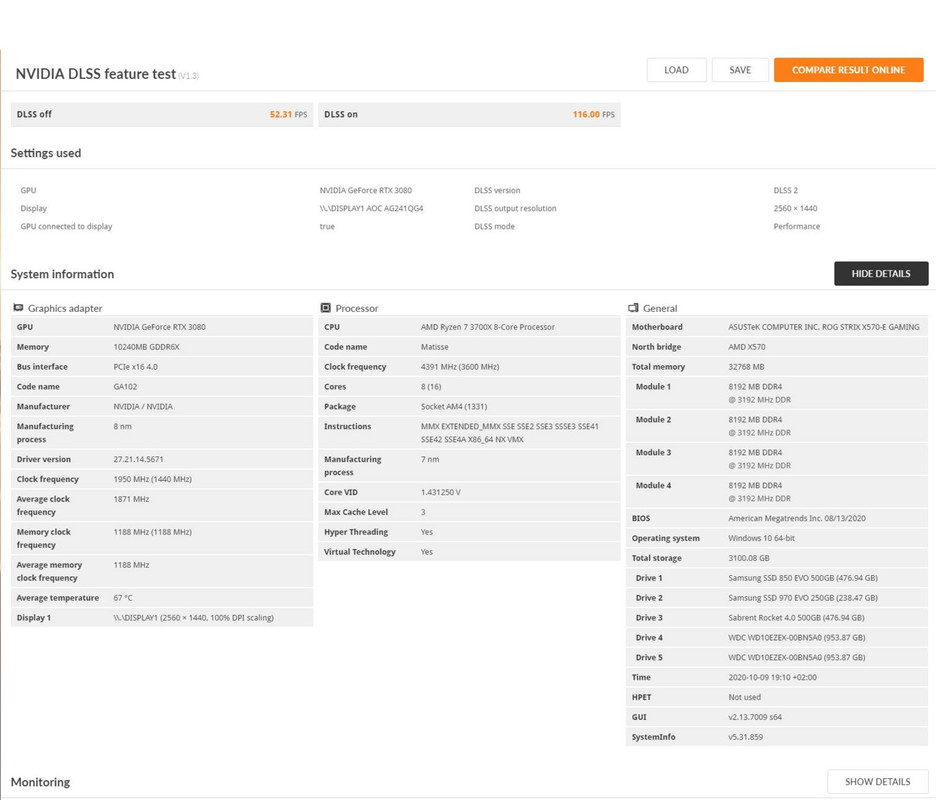Click CPU clock frequency 4391 MHz
Screen dimensions: 936x800
(x=460, y=367)
